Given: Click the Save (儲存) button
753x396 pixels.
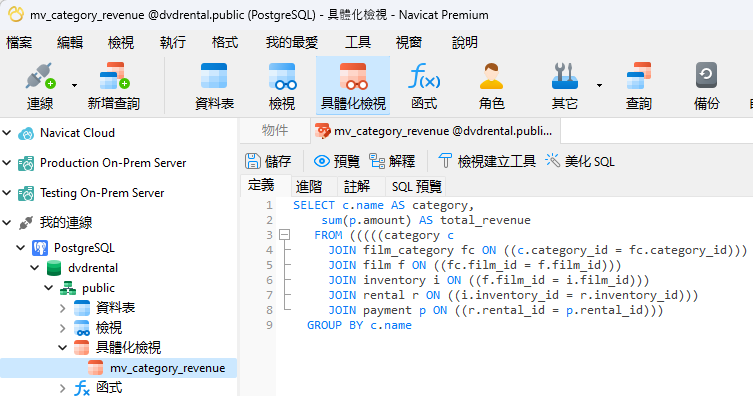Looking at the screenshot, I should (268, 161).
